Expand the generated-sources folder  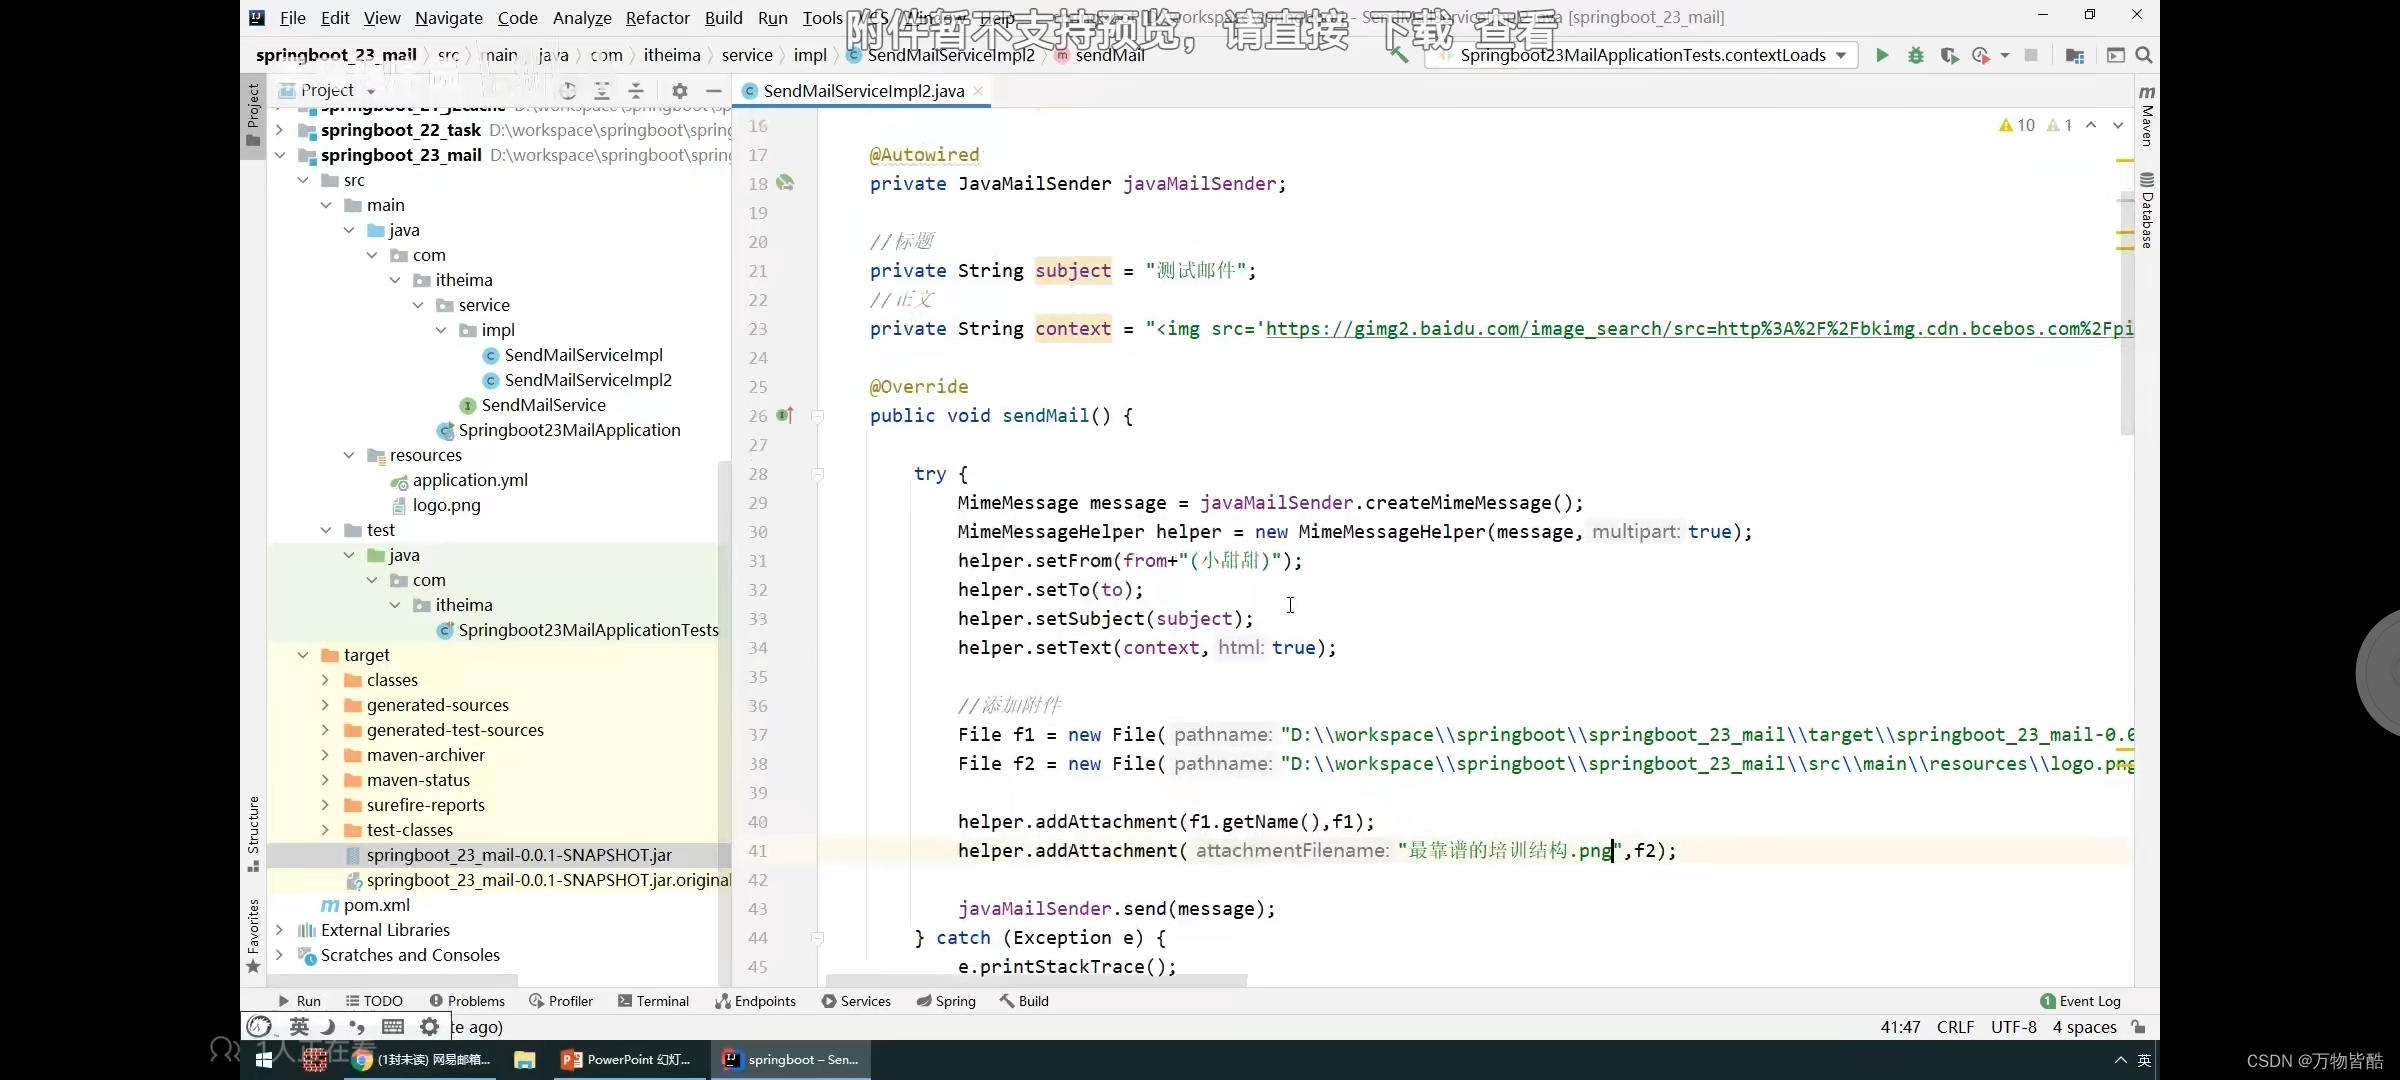tap(326, 705)
